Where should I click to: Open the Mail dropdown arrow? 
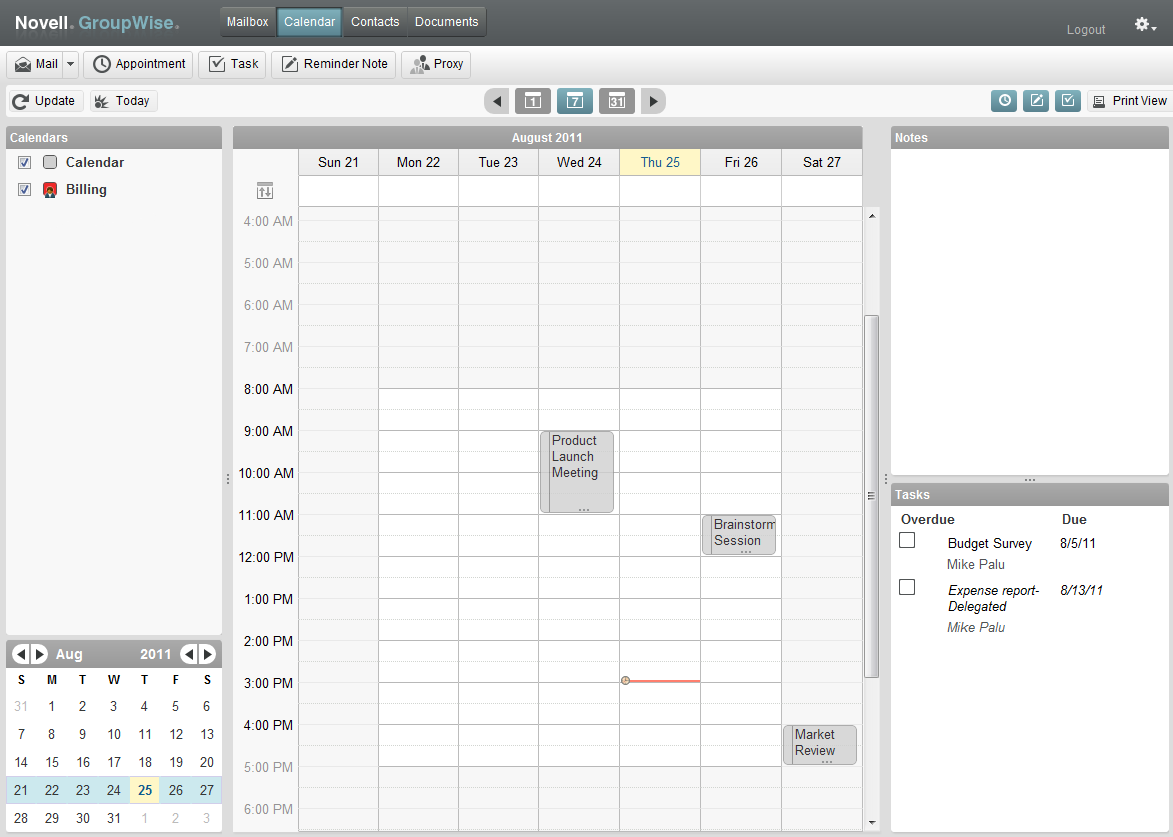pos(70,64)
